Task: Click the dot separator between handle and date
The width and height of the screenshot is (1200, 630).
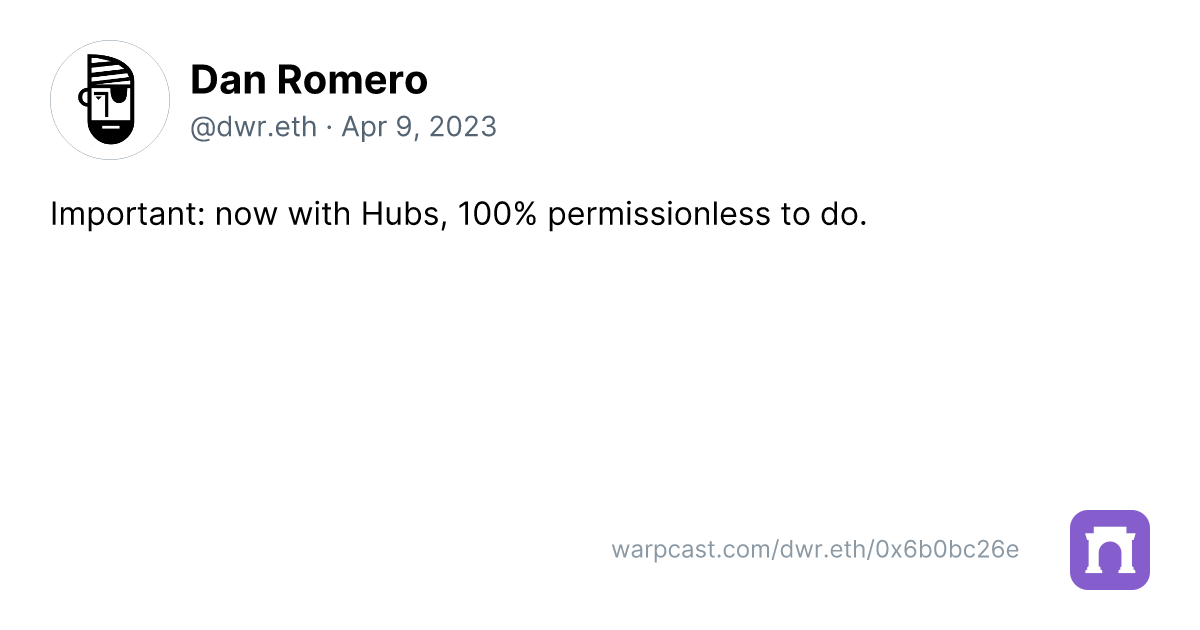Action: tap(329, 127)
